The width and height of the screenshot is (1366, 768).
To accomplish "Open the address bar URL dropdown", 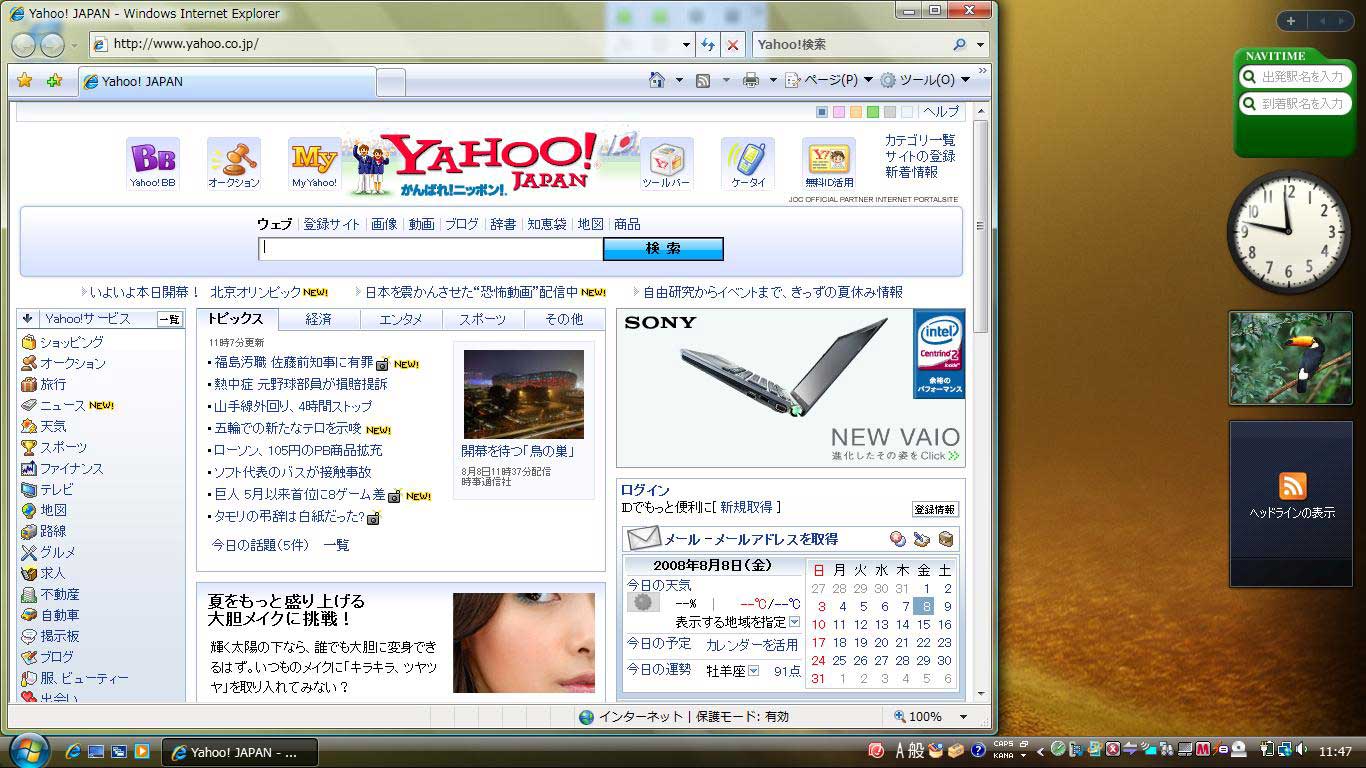I will (686, 45).
